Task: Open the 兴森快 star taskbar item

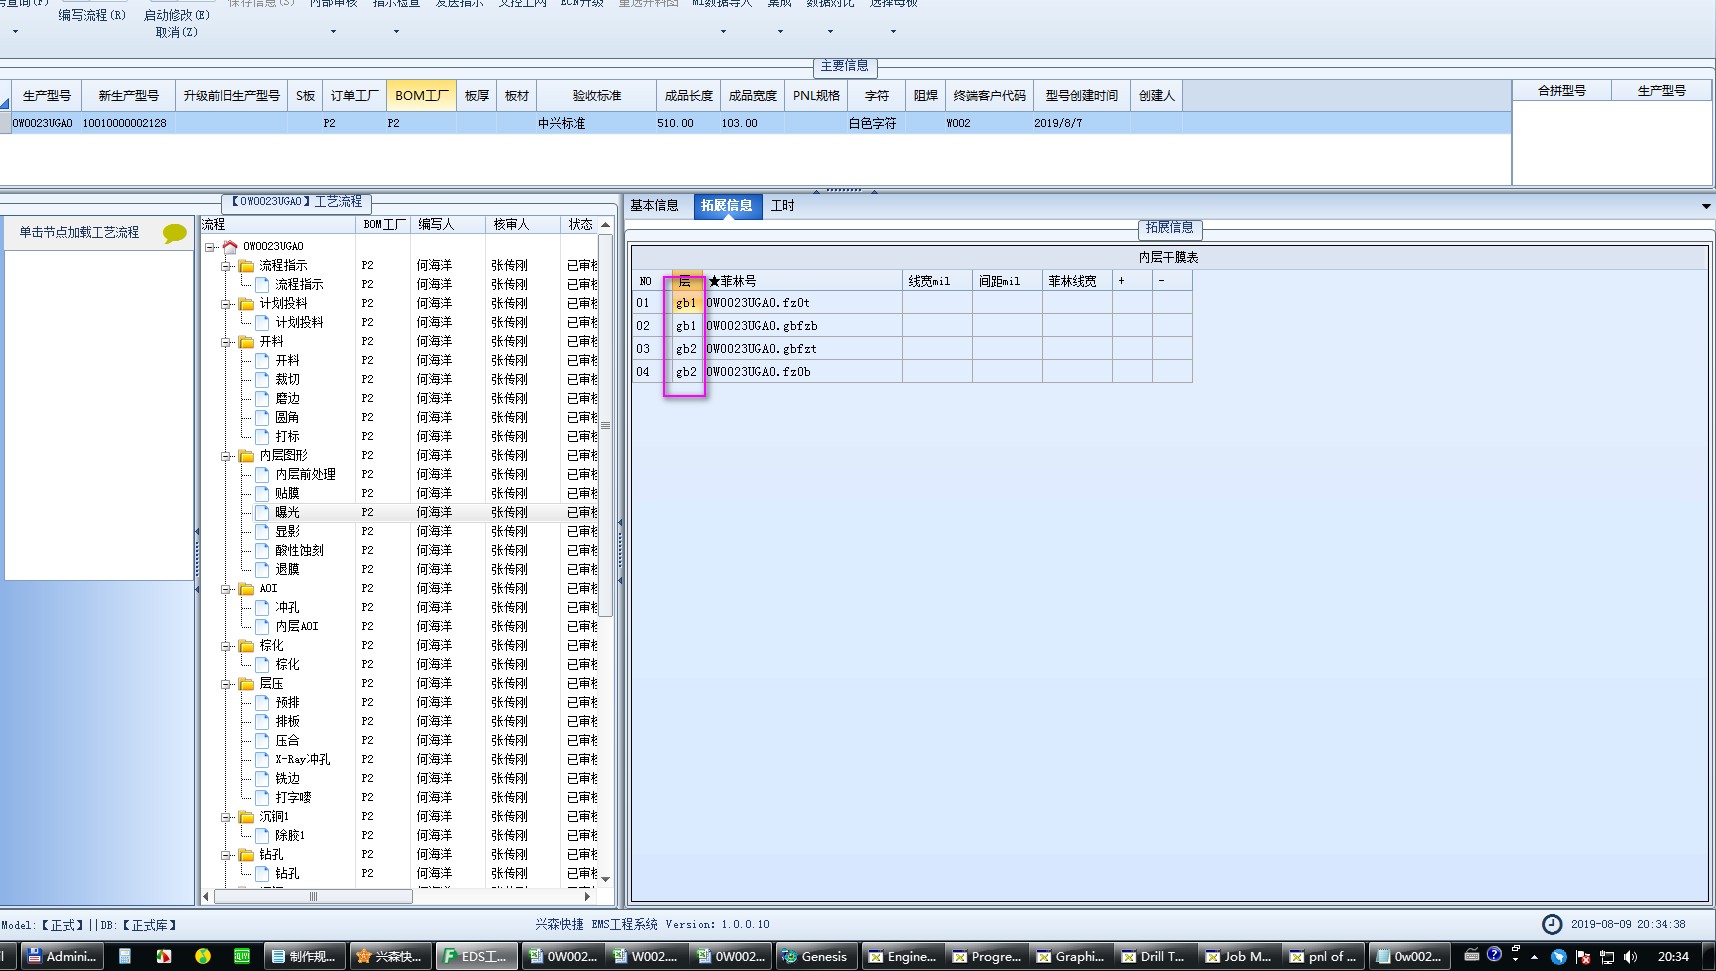Action: 390,957
